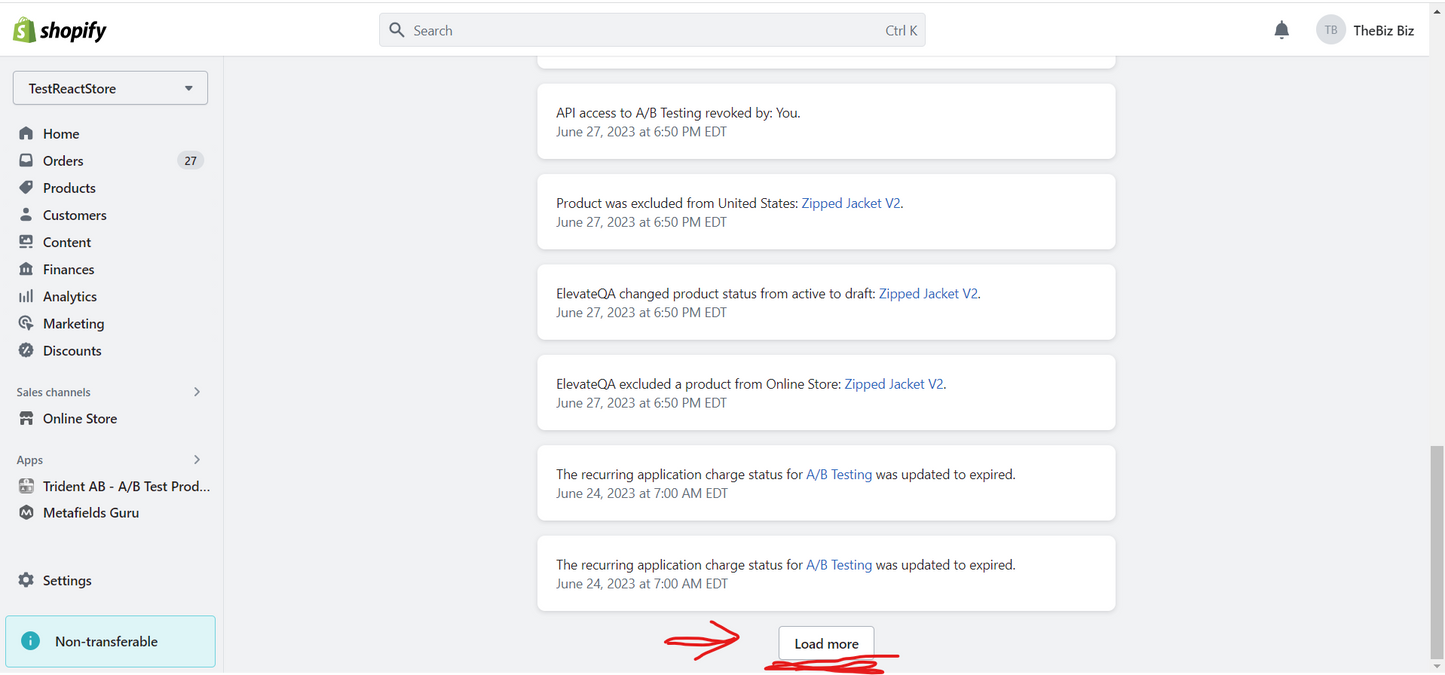The width and height of the screenshot is (1445, 675).
Task: Open the TheBiz Biz account menu
Action: (1365, 30)
